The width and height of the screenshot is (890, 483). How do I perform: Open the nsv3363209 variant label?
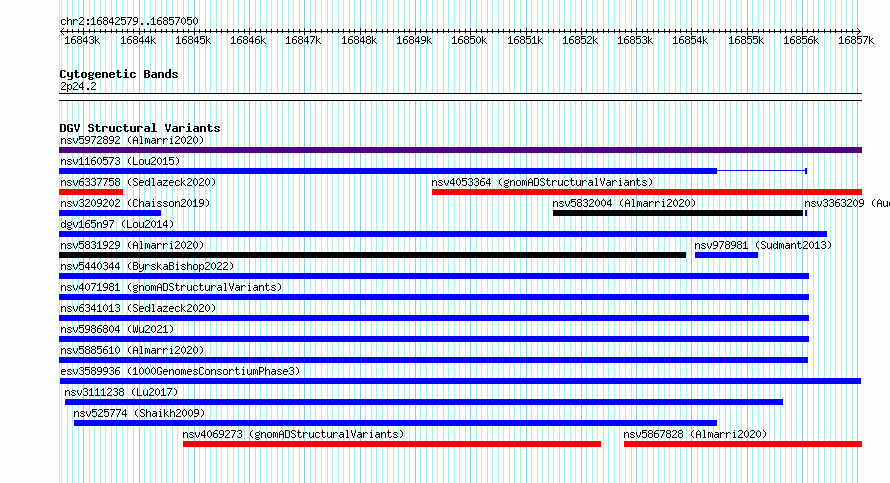[x=847, y=203]
